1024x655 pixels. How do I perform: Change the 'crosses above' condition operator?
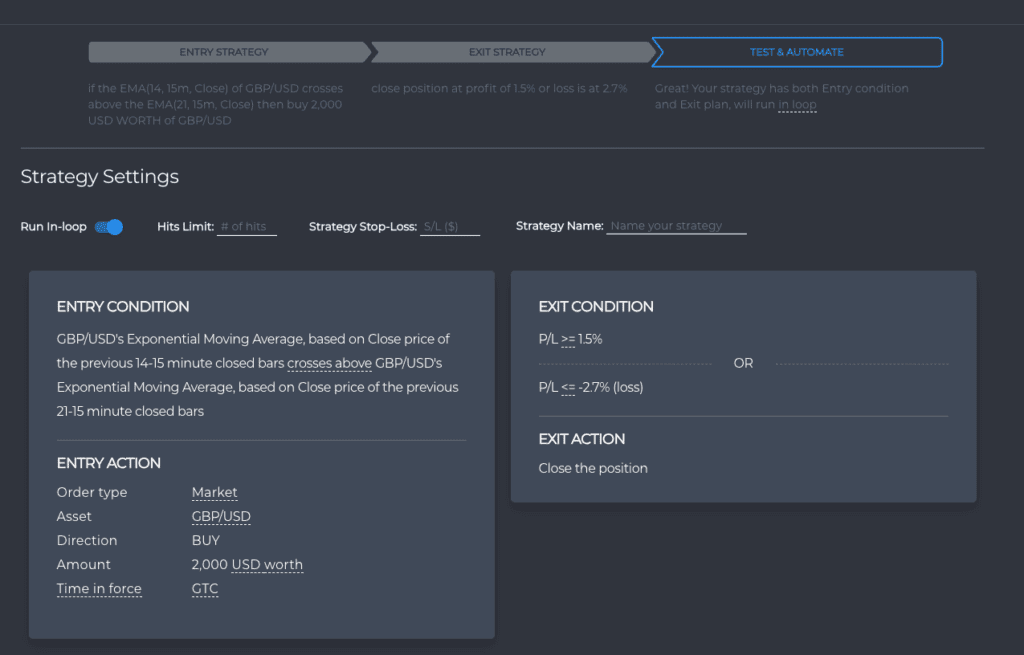[x=329, y=363]
